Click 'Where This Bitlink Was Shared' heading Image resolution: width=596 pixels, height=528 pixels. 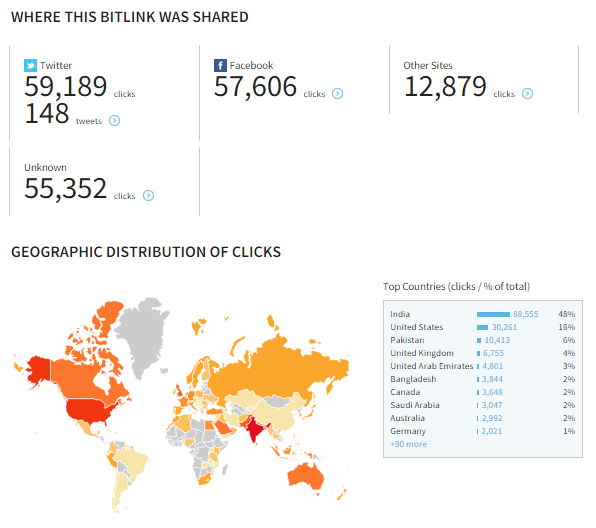coord(130,17)
